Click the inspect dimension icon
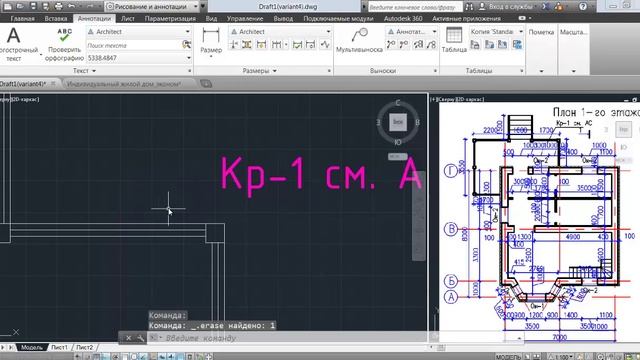 298,44
